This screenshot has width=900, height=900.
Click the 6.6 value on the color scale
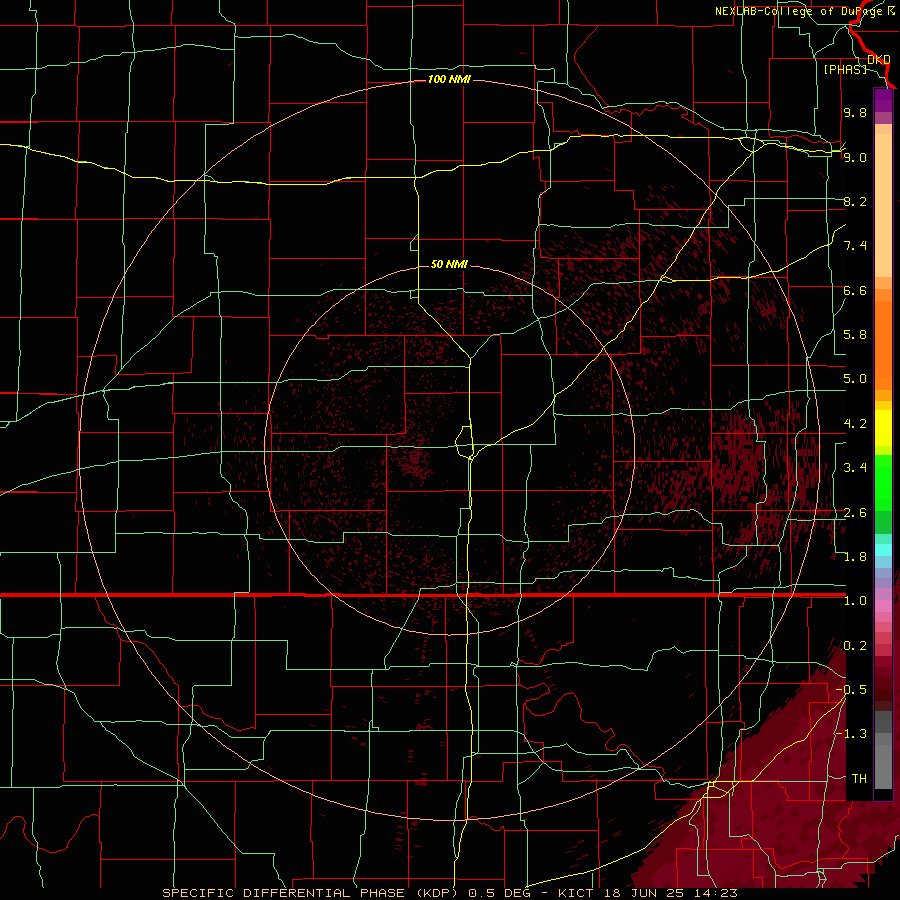855,290
